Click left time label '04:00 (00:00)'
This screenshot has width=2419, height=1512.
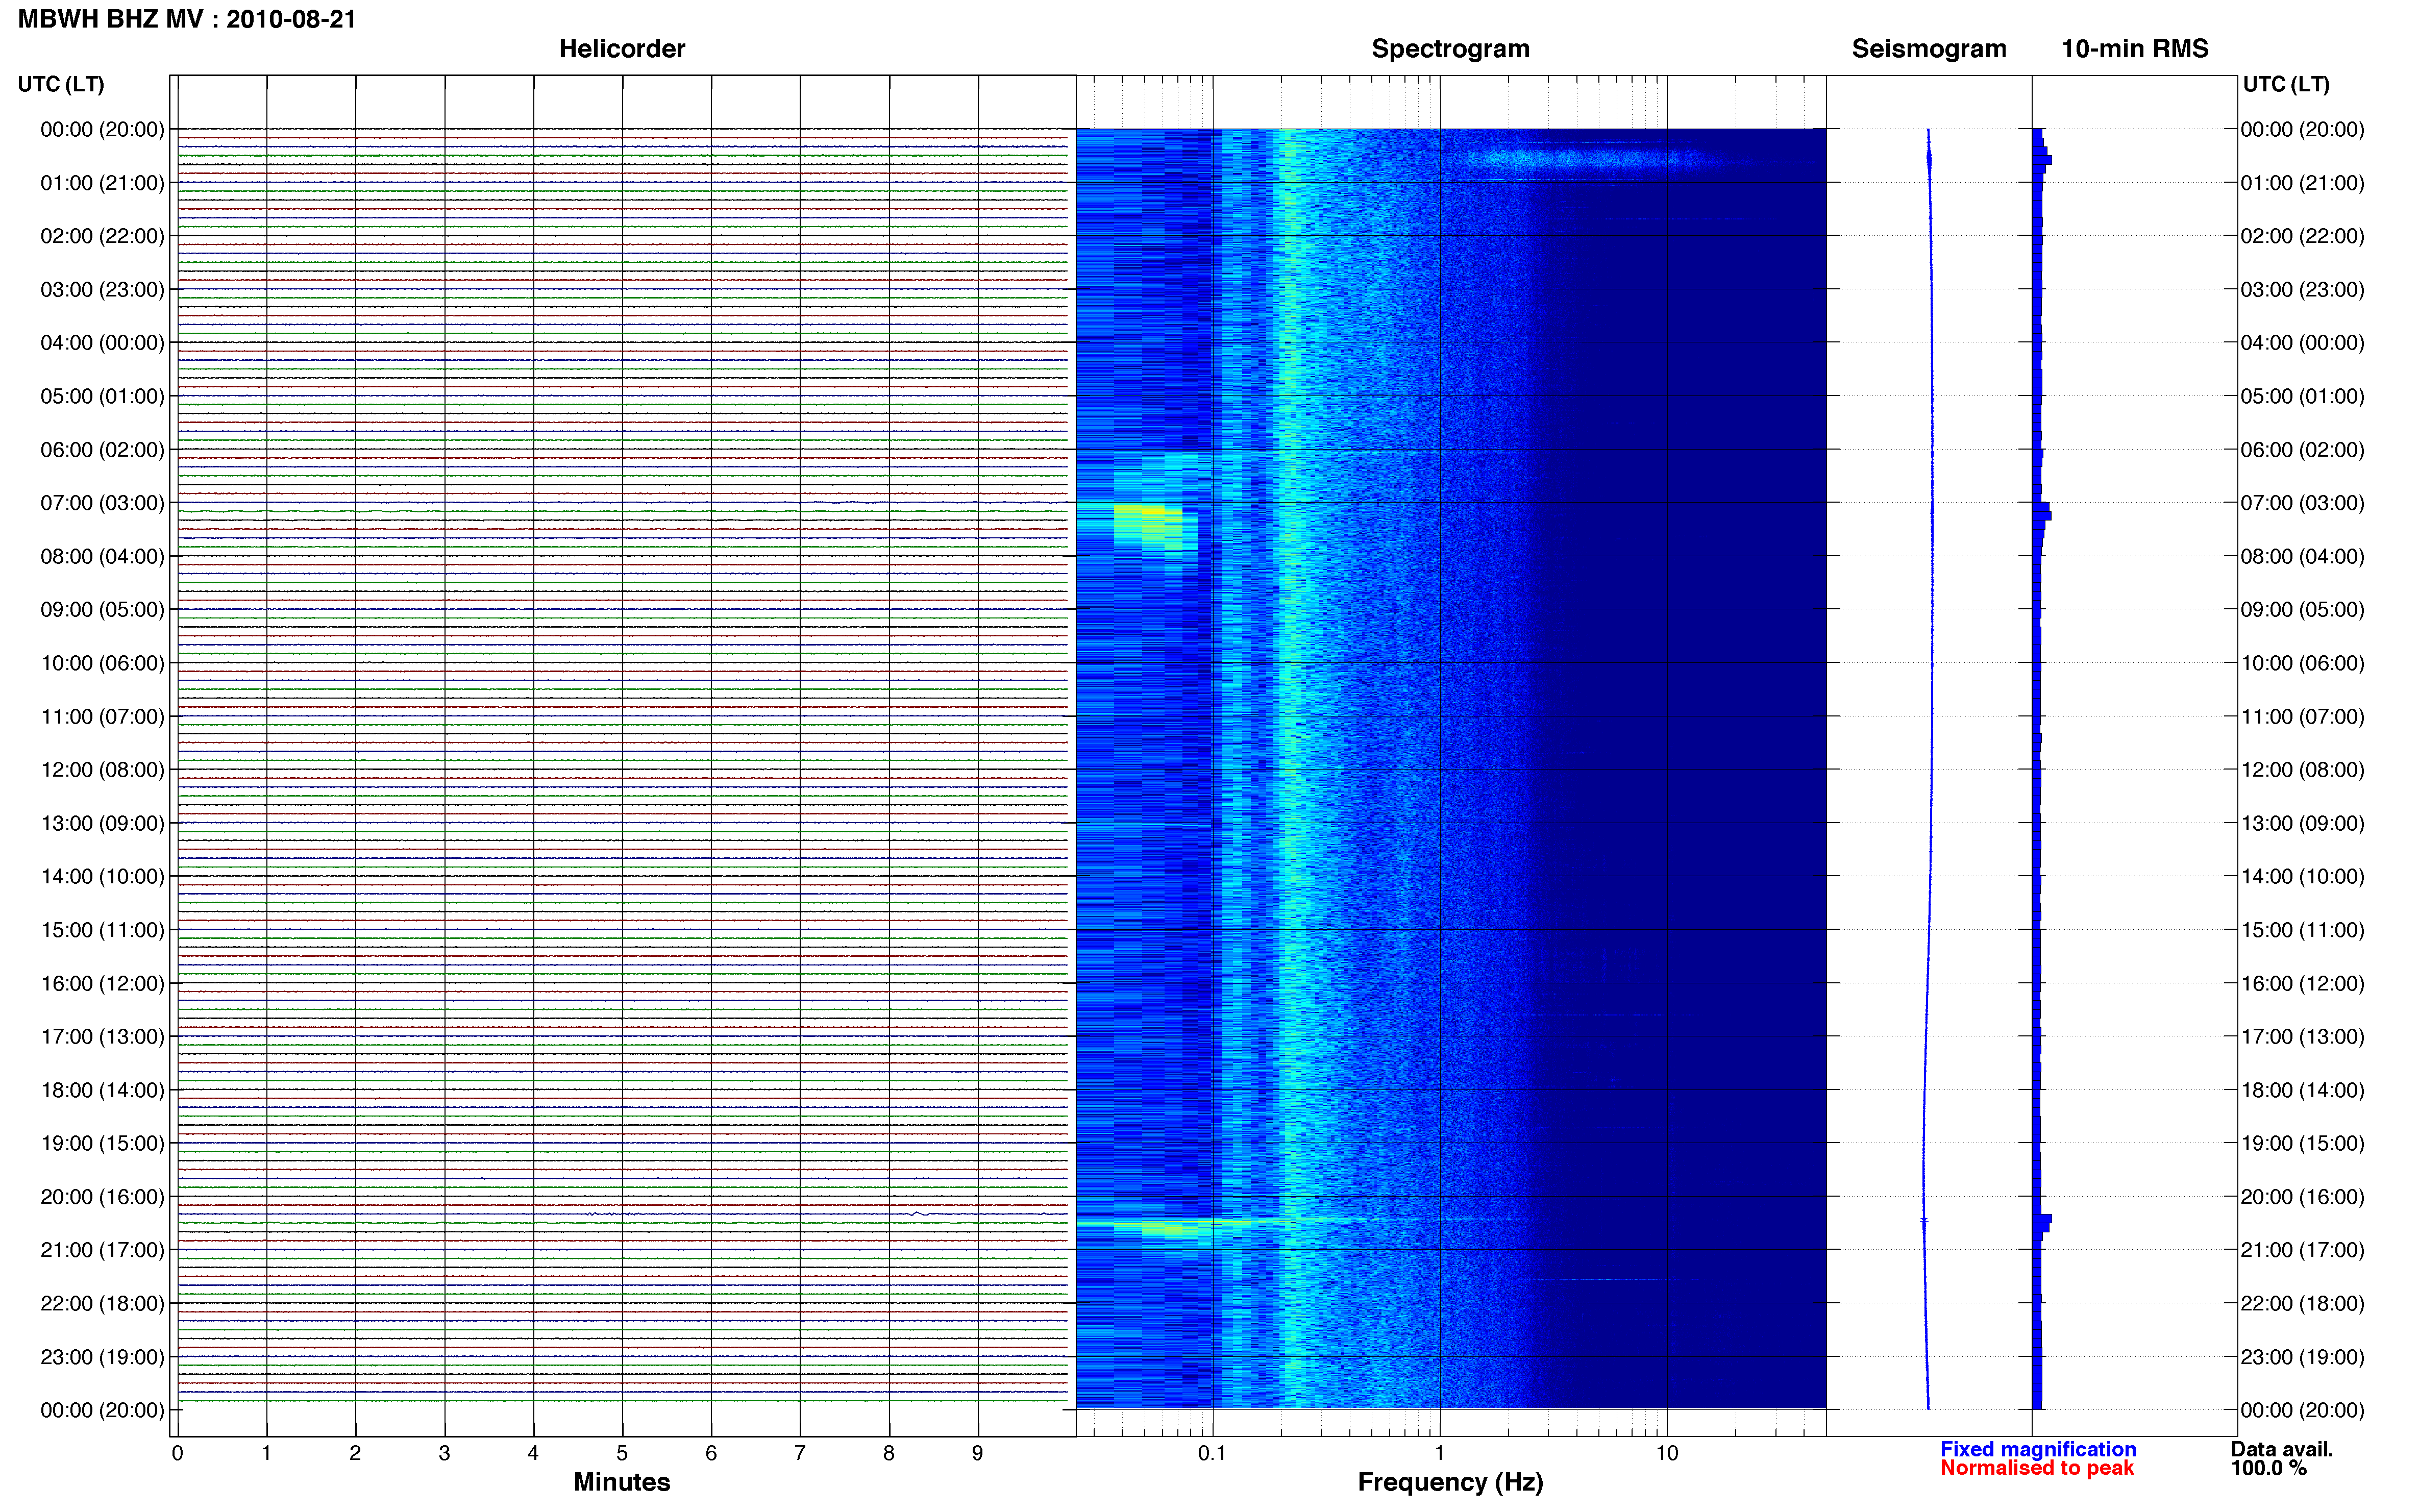(x=102, y=343)
